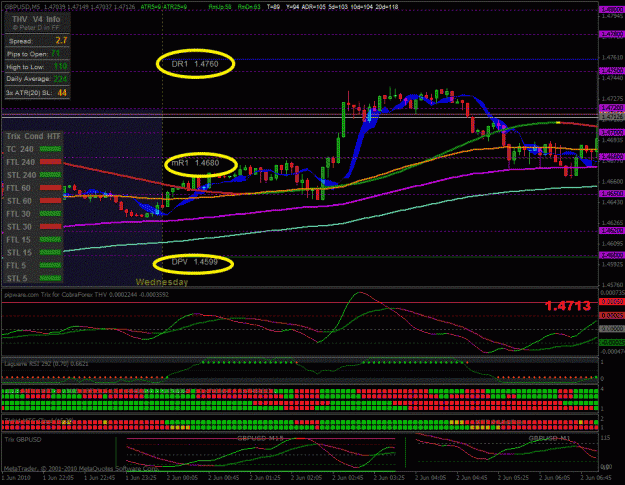The width and height of the screenshot is (625, 485).
Task: Click the RmDn:63 header value
Action: coord(249,7)
